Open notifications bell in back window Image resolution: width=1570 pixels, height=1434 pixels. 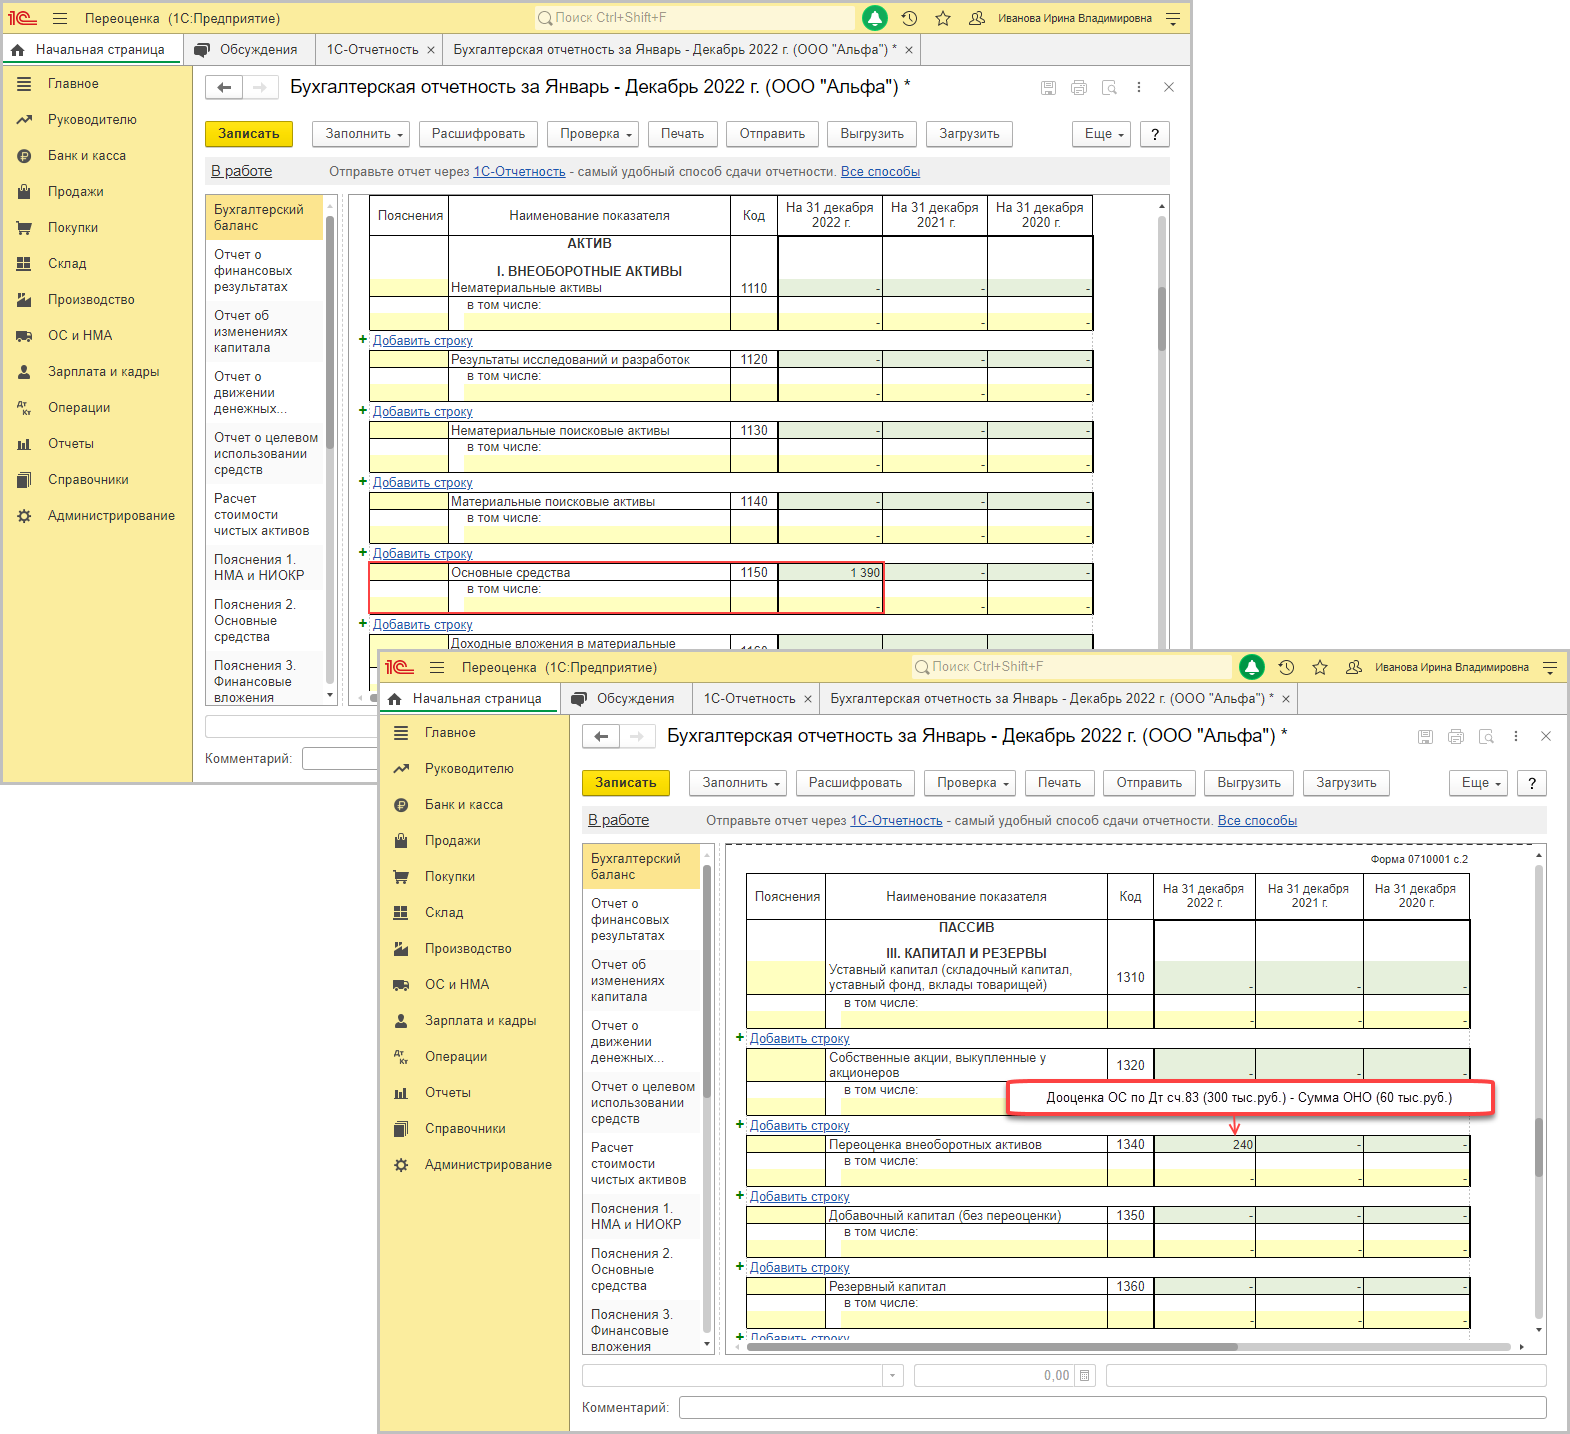point(875,18)
